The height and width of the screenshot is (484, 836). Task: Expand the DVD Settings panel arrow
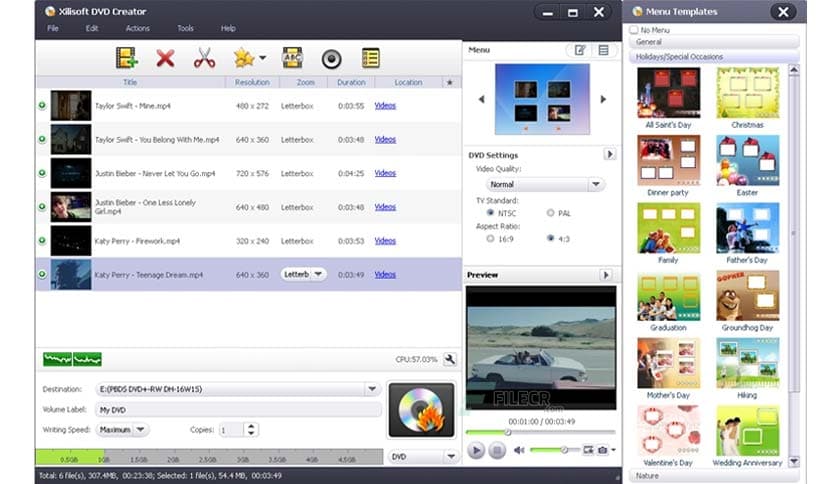click(609, 155)
